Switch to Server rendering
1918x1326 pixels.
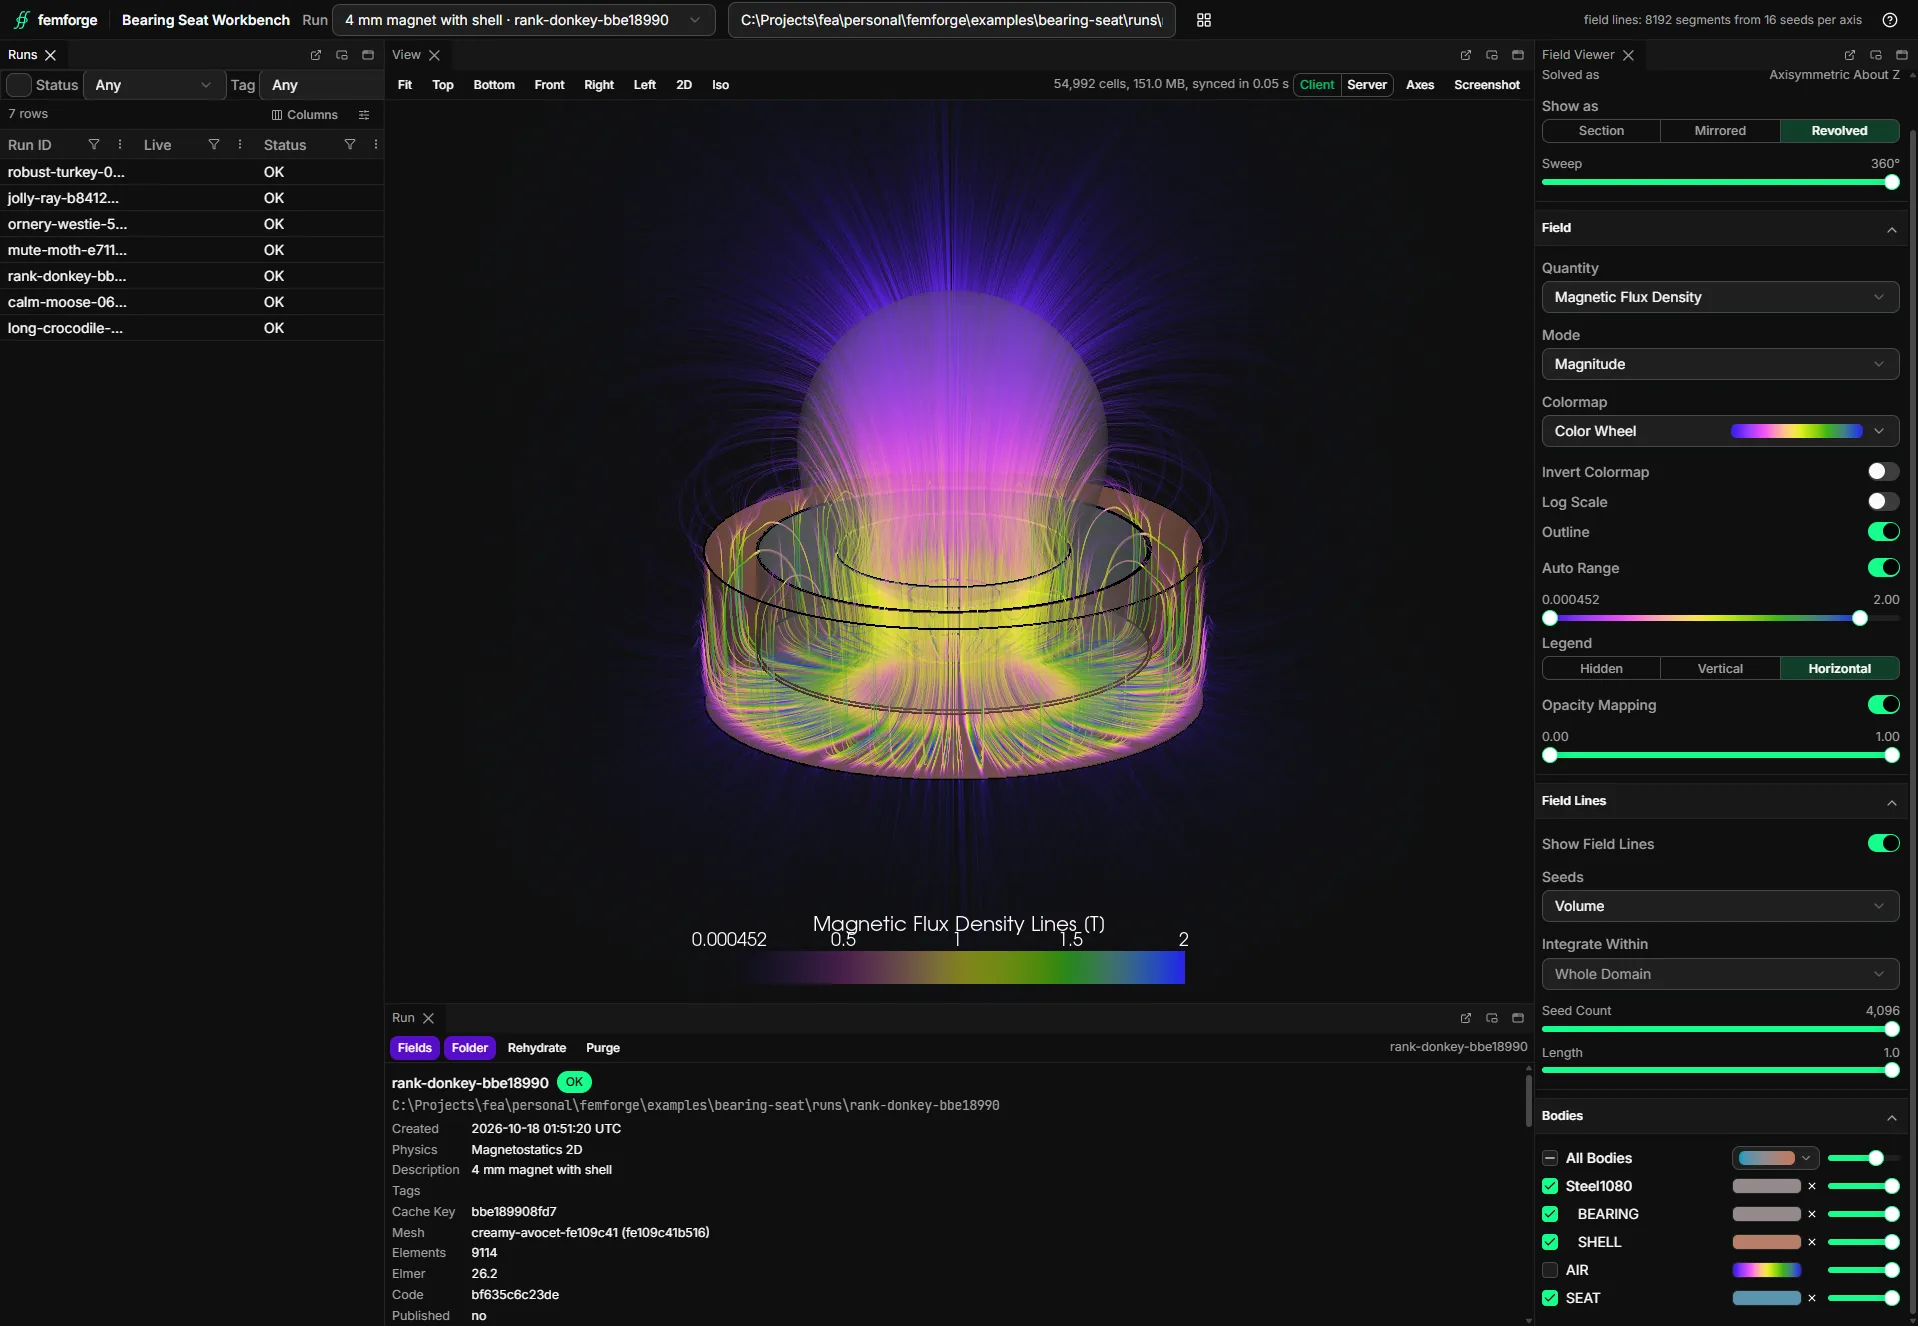pyautogui.click(x=1367, y=85)
